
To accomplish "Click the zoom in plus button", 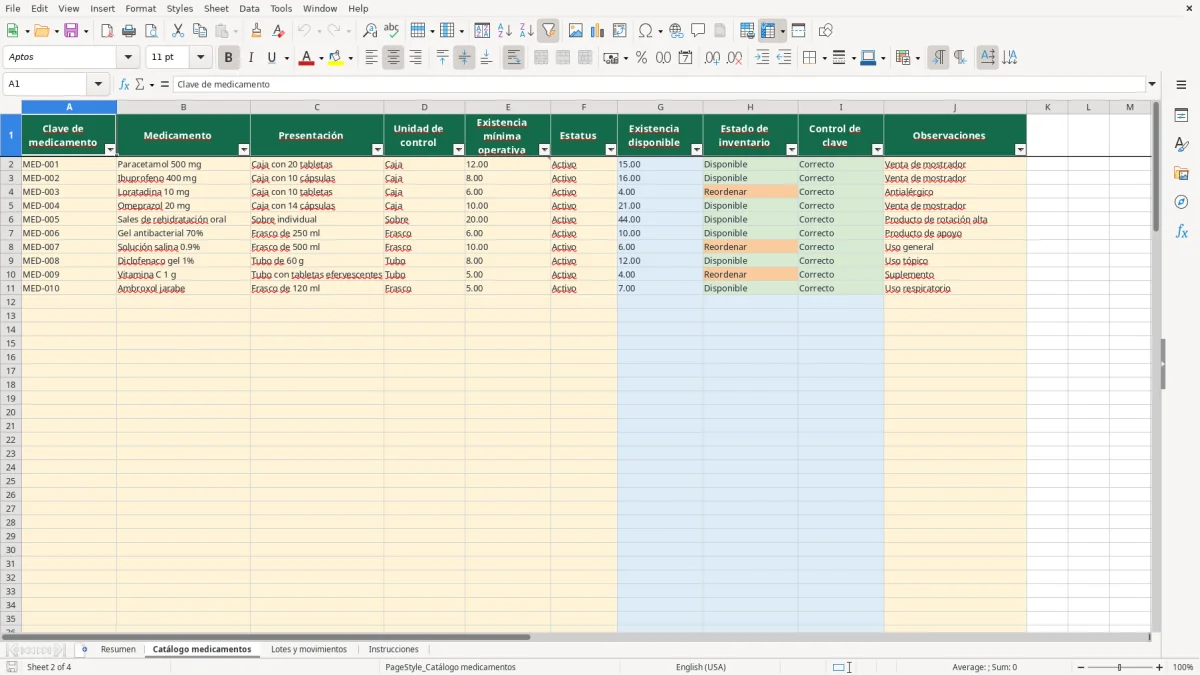I will [1159, 667].
